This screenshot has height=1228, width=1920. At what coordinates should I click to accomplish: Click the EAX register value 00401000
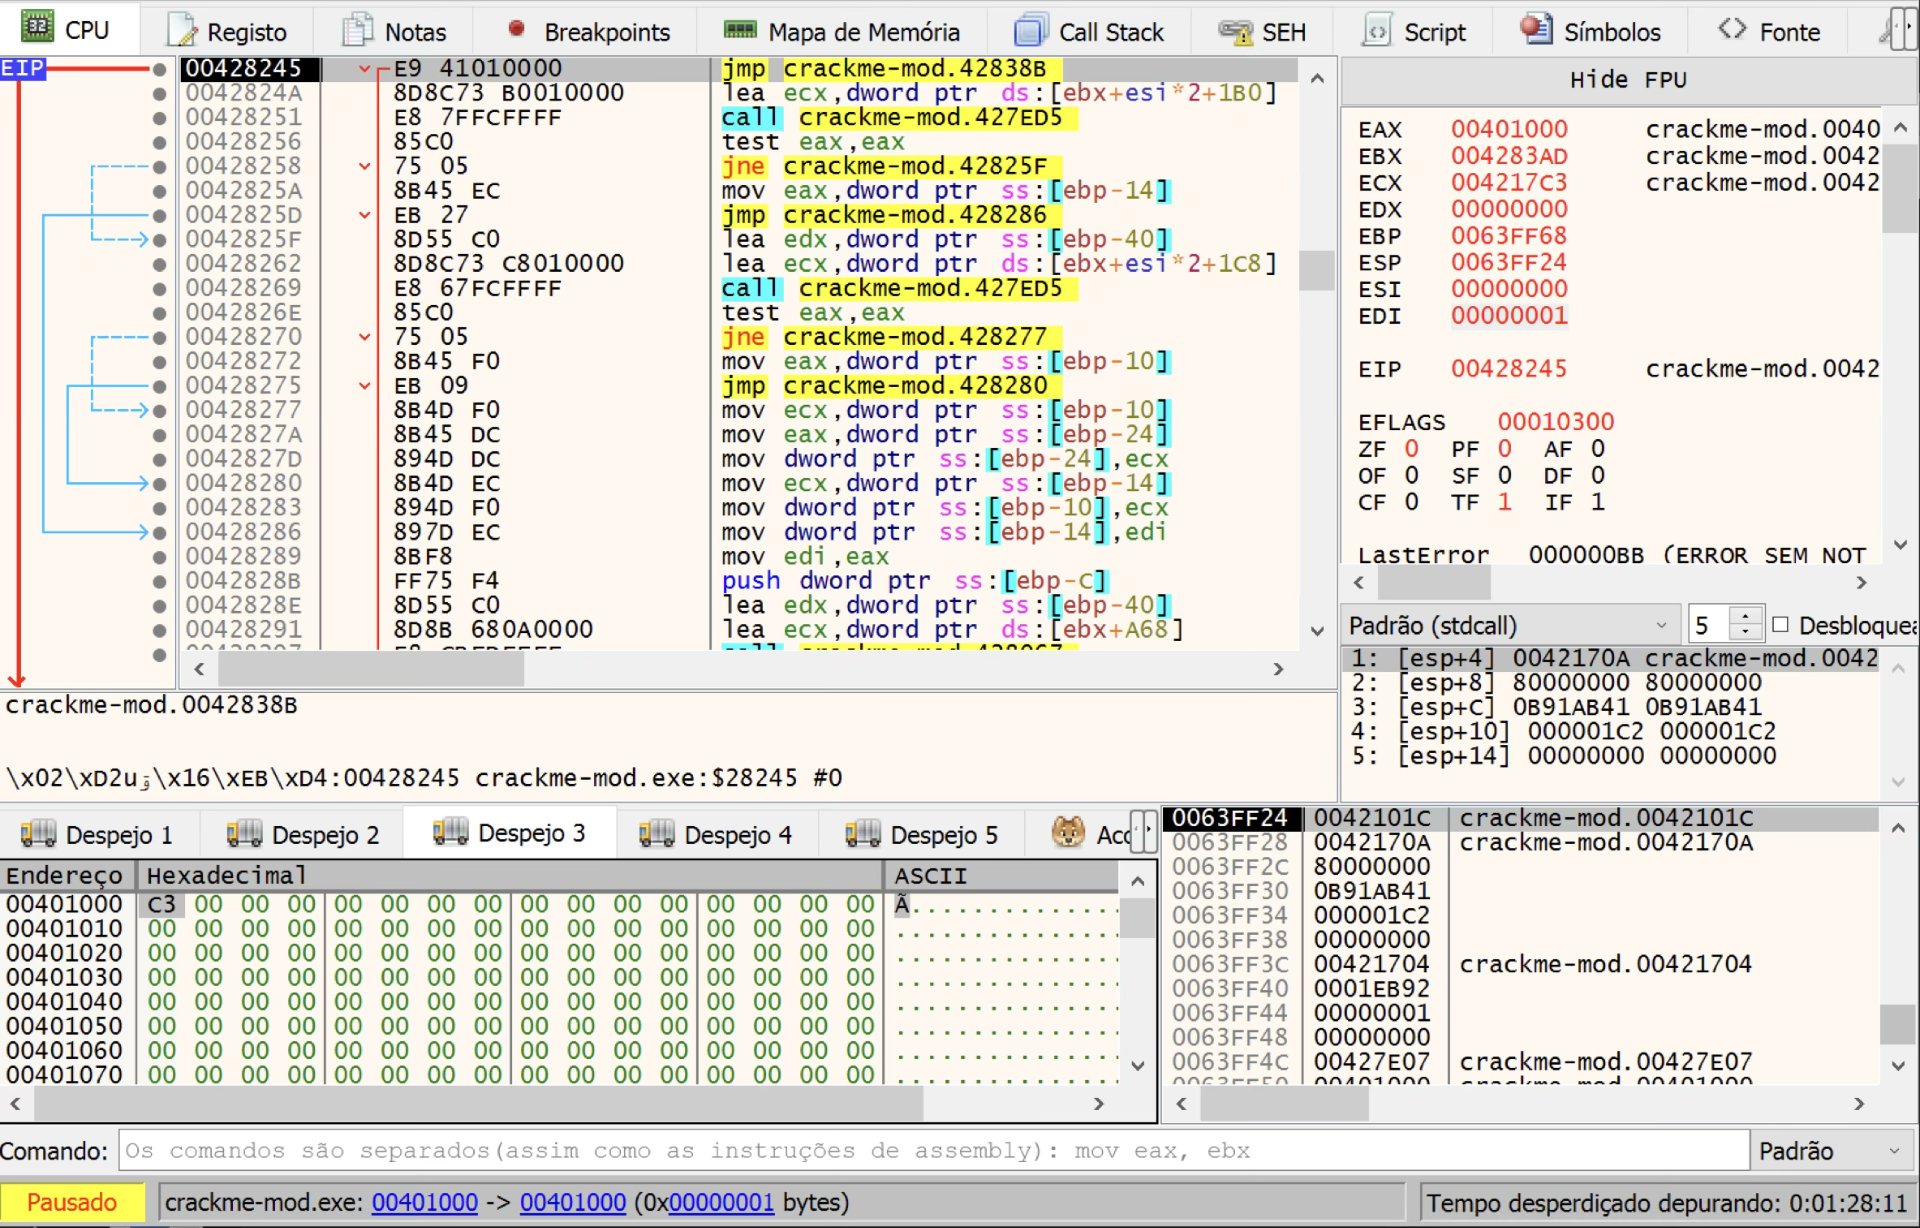point(1509,130)
